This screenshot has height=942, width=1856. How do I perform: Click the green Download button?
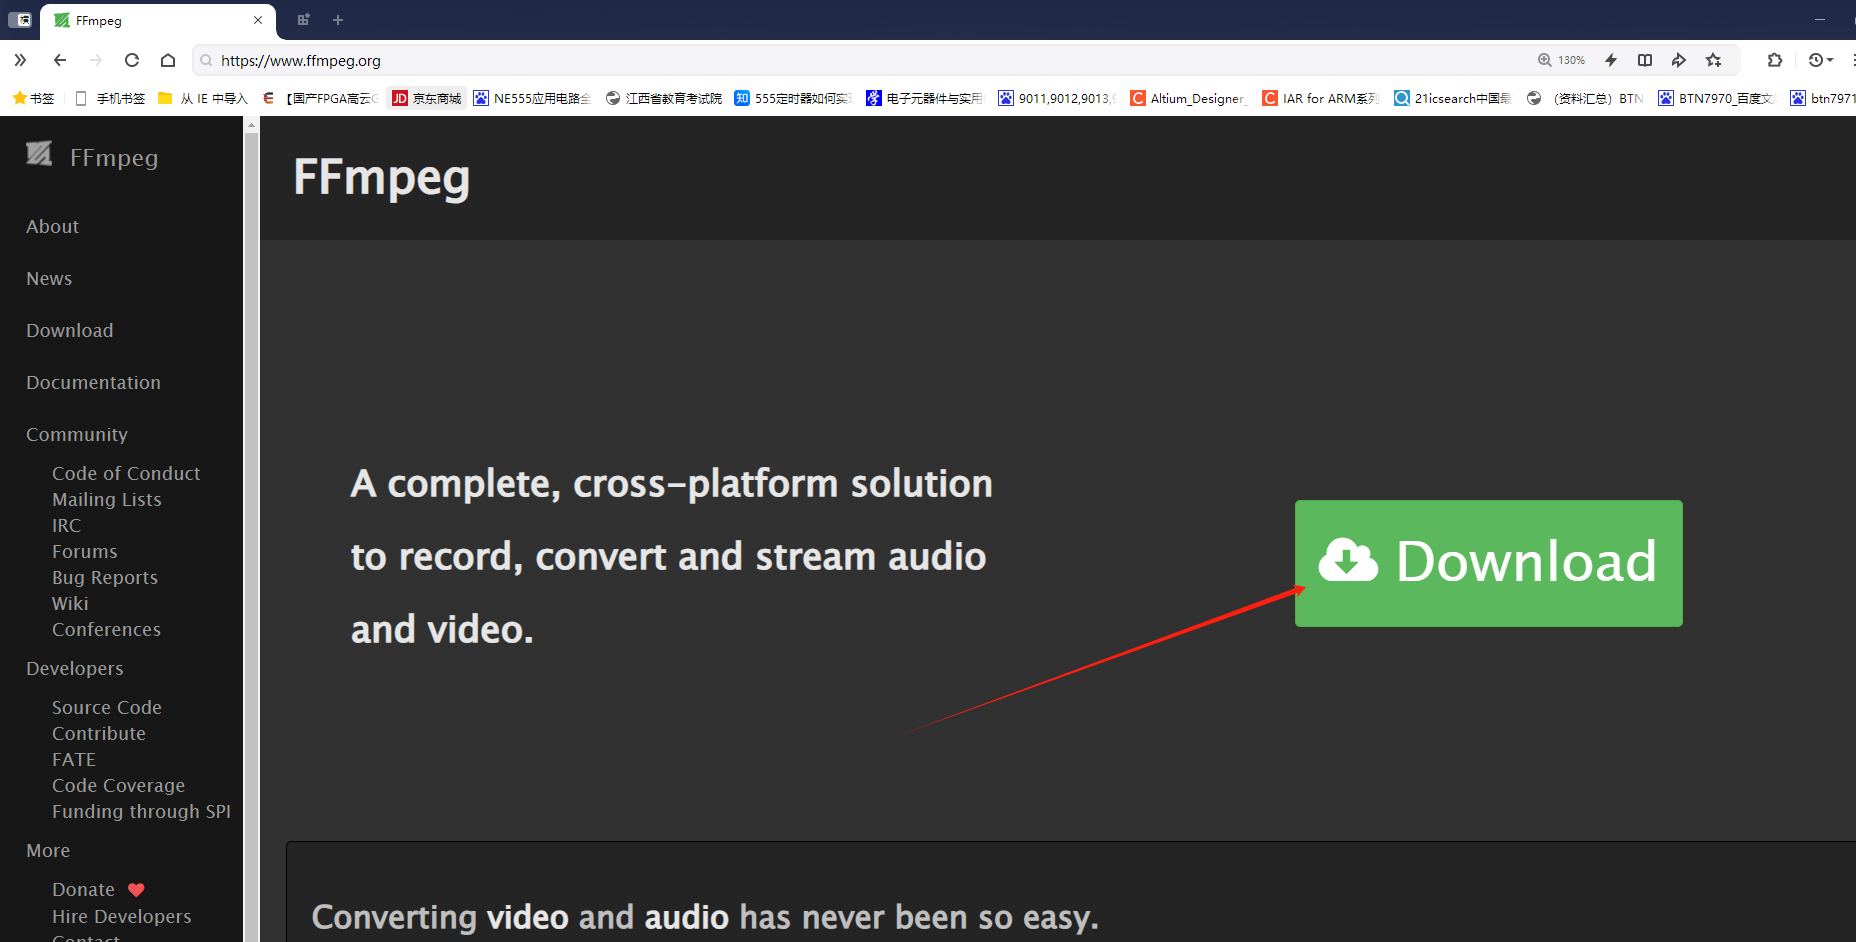pyautogui.click(x=1488, y=563)
